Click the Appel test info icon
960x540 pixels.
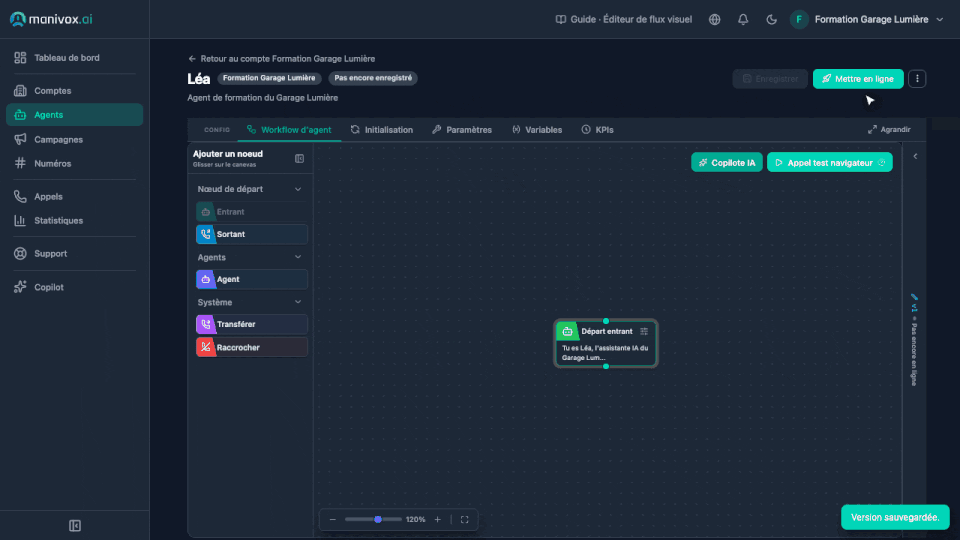click(882, 162)
